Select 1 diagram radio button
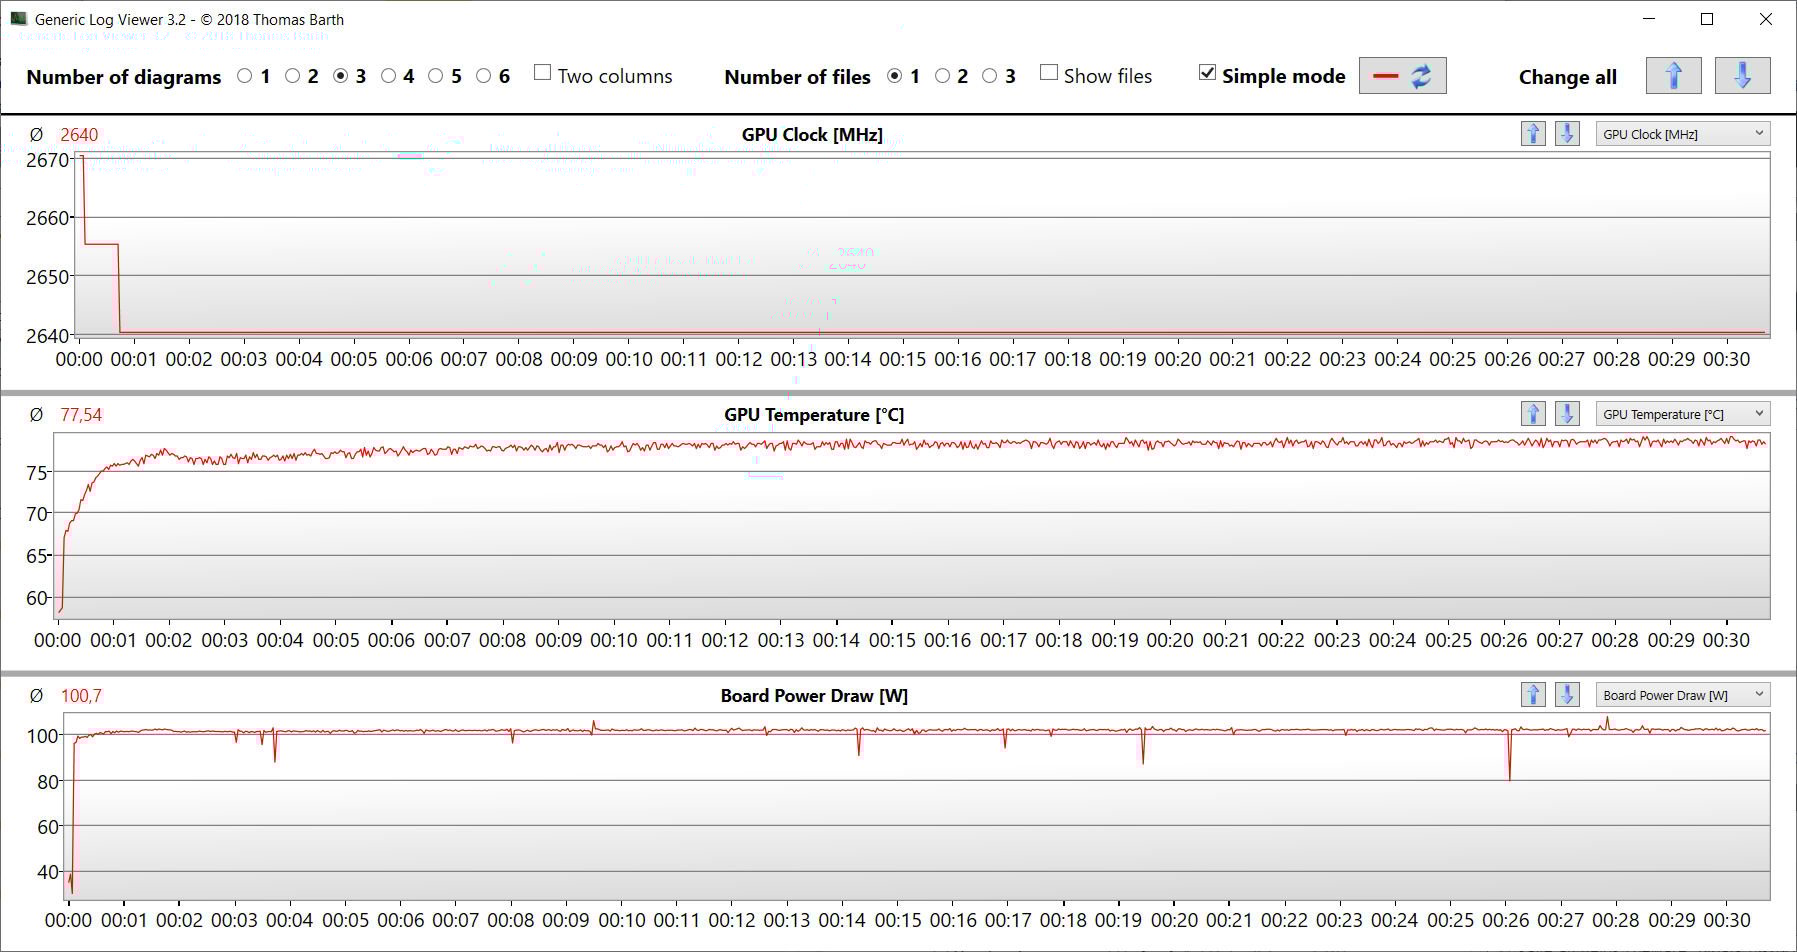This screenshot has height=952, width=1797. tap(245, 76)
